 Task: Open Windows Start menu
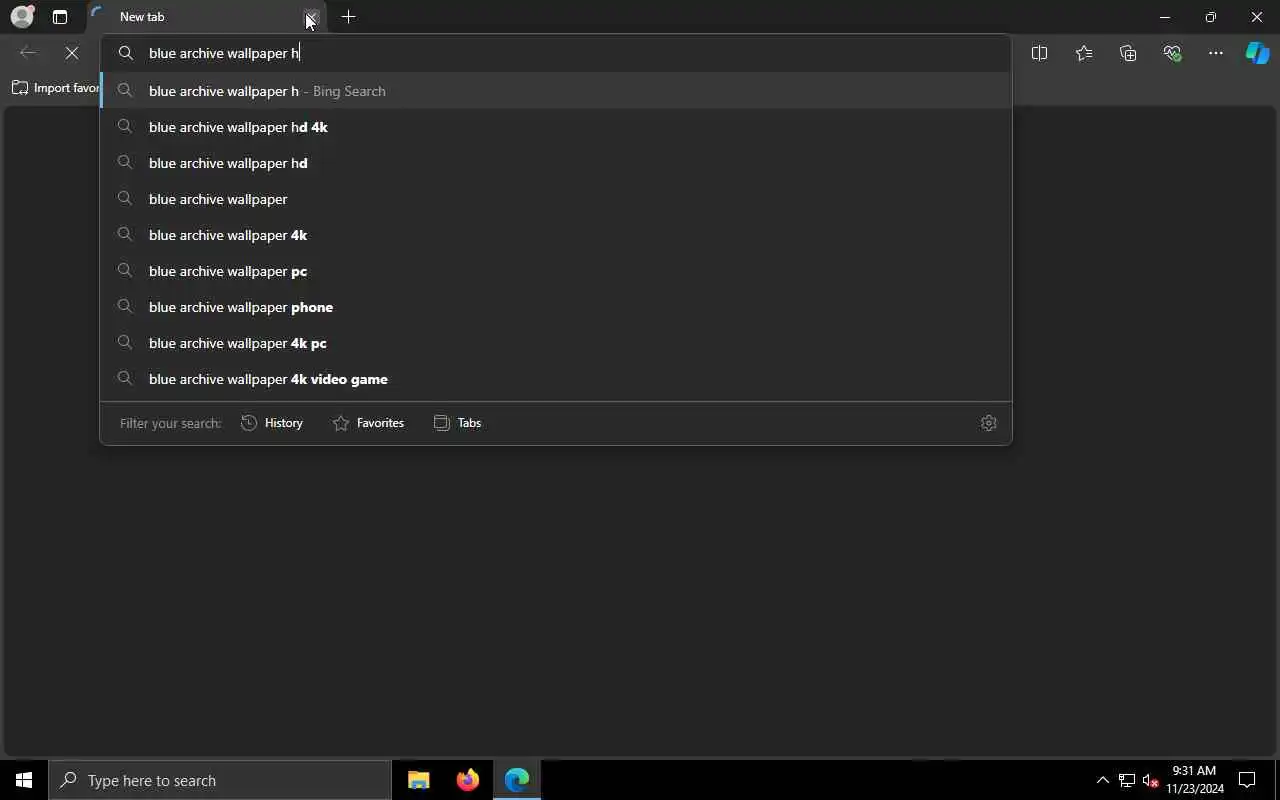(x=24, y=780)
